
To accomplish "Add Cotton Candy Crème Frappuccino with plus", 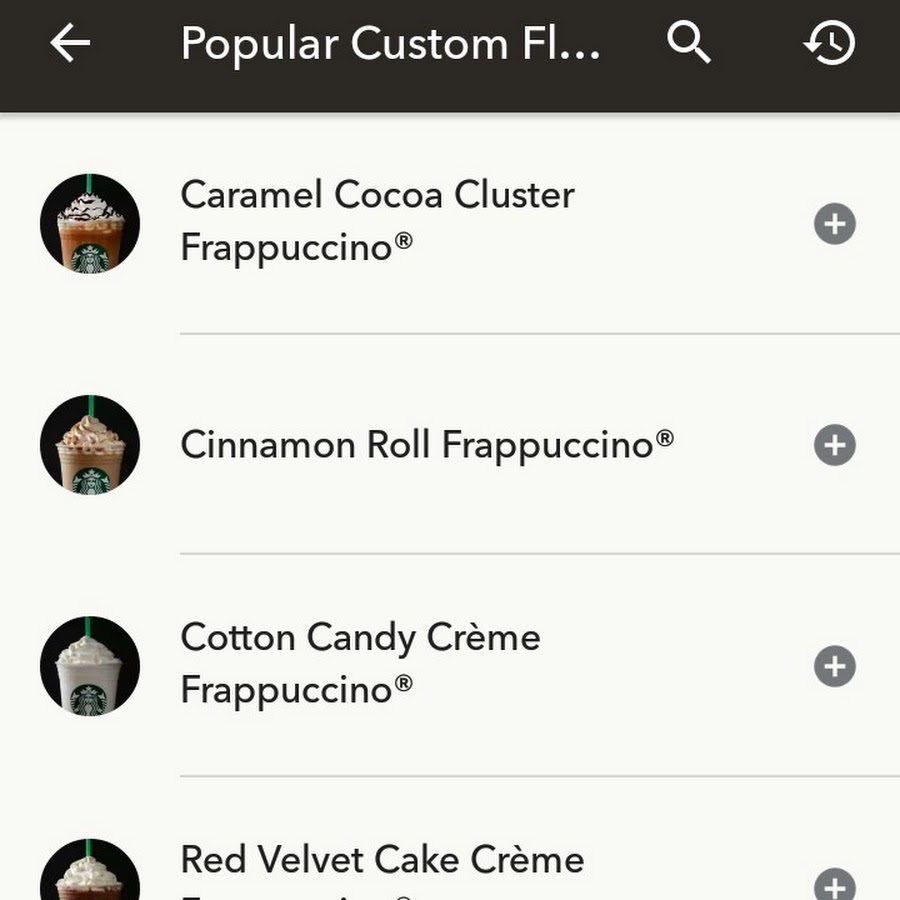I will click(x=835, y=666).
